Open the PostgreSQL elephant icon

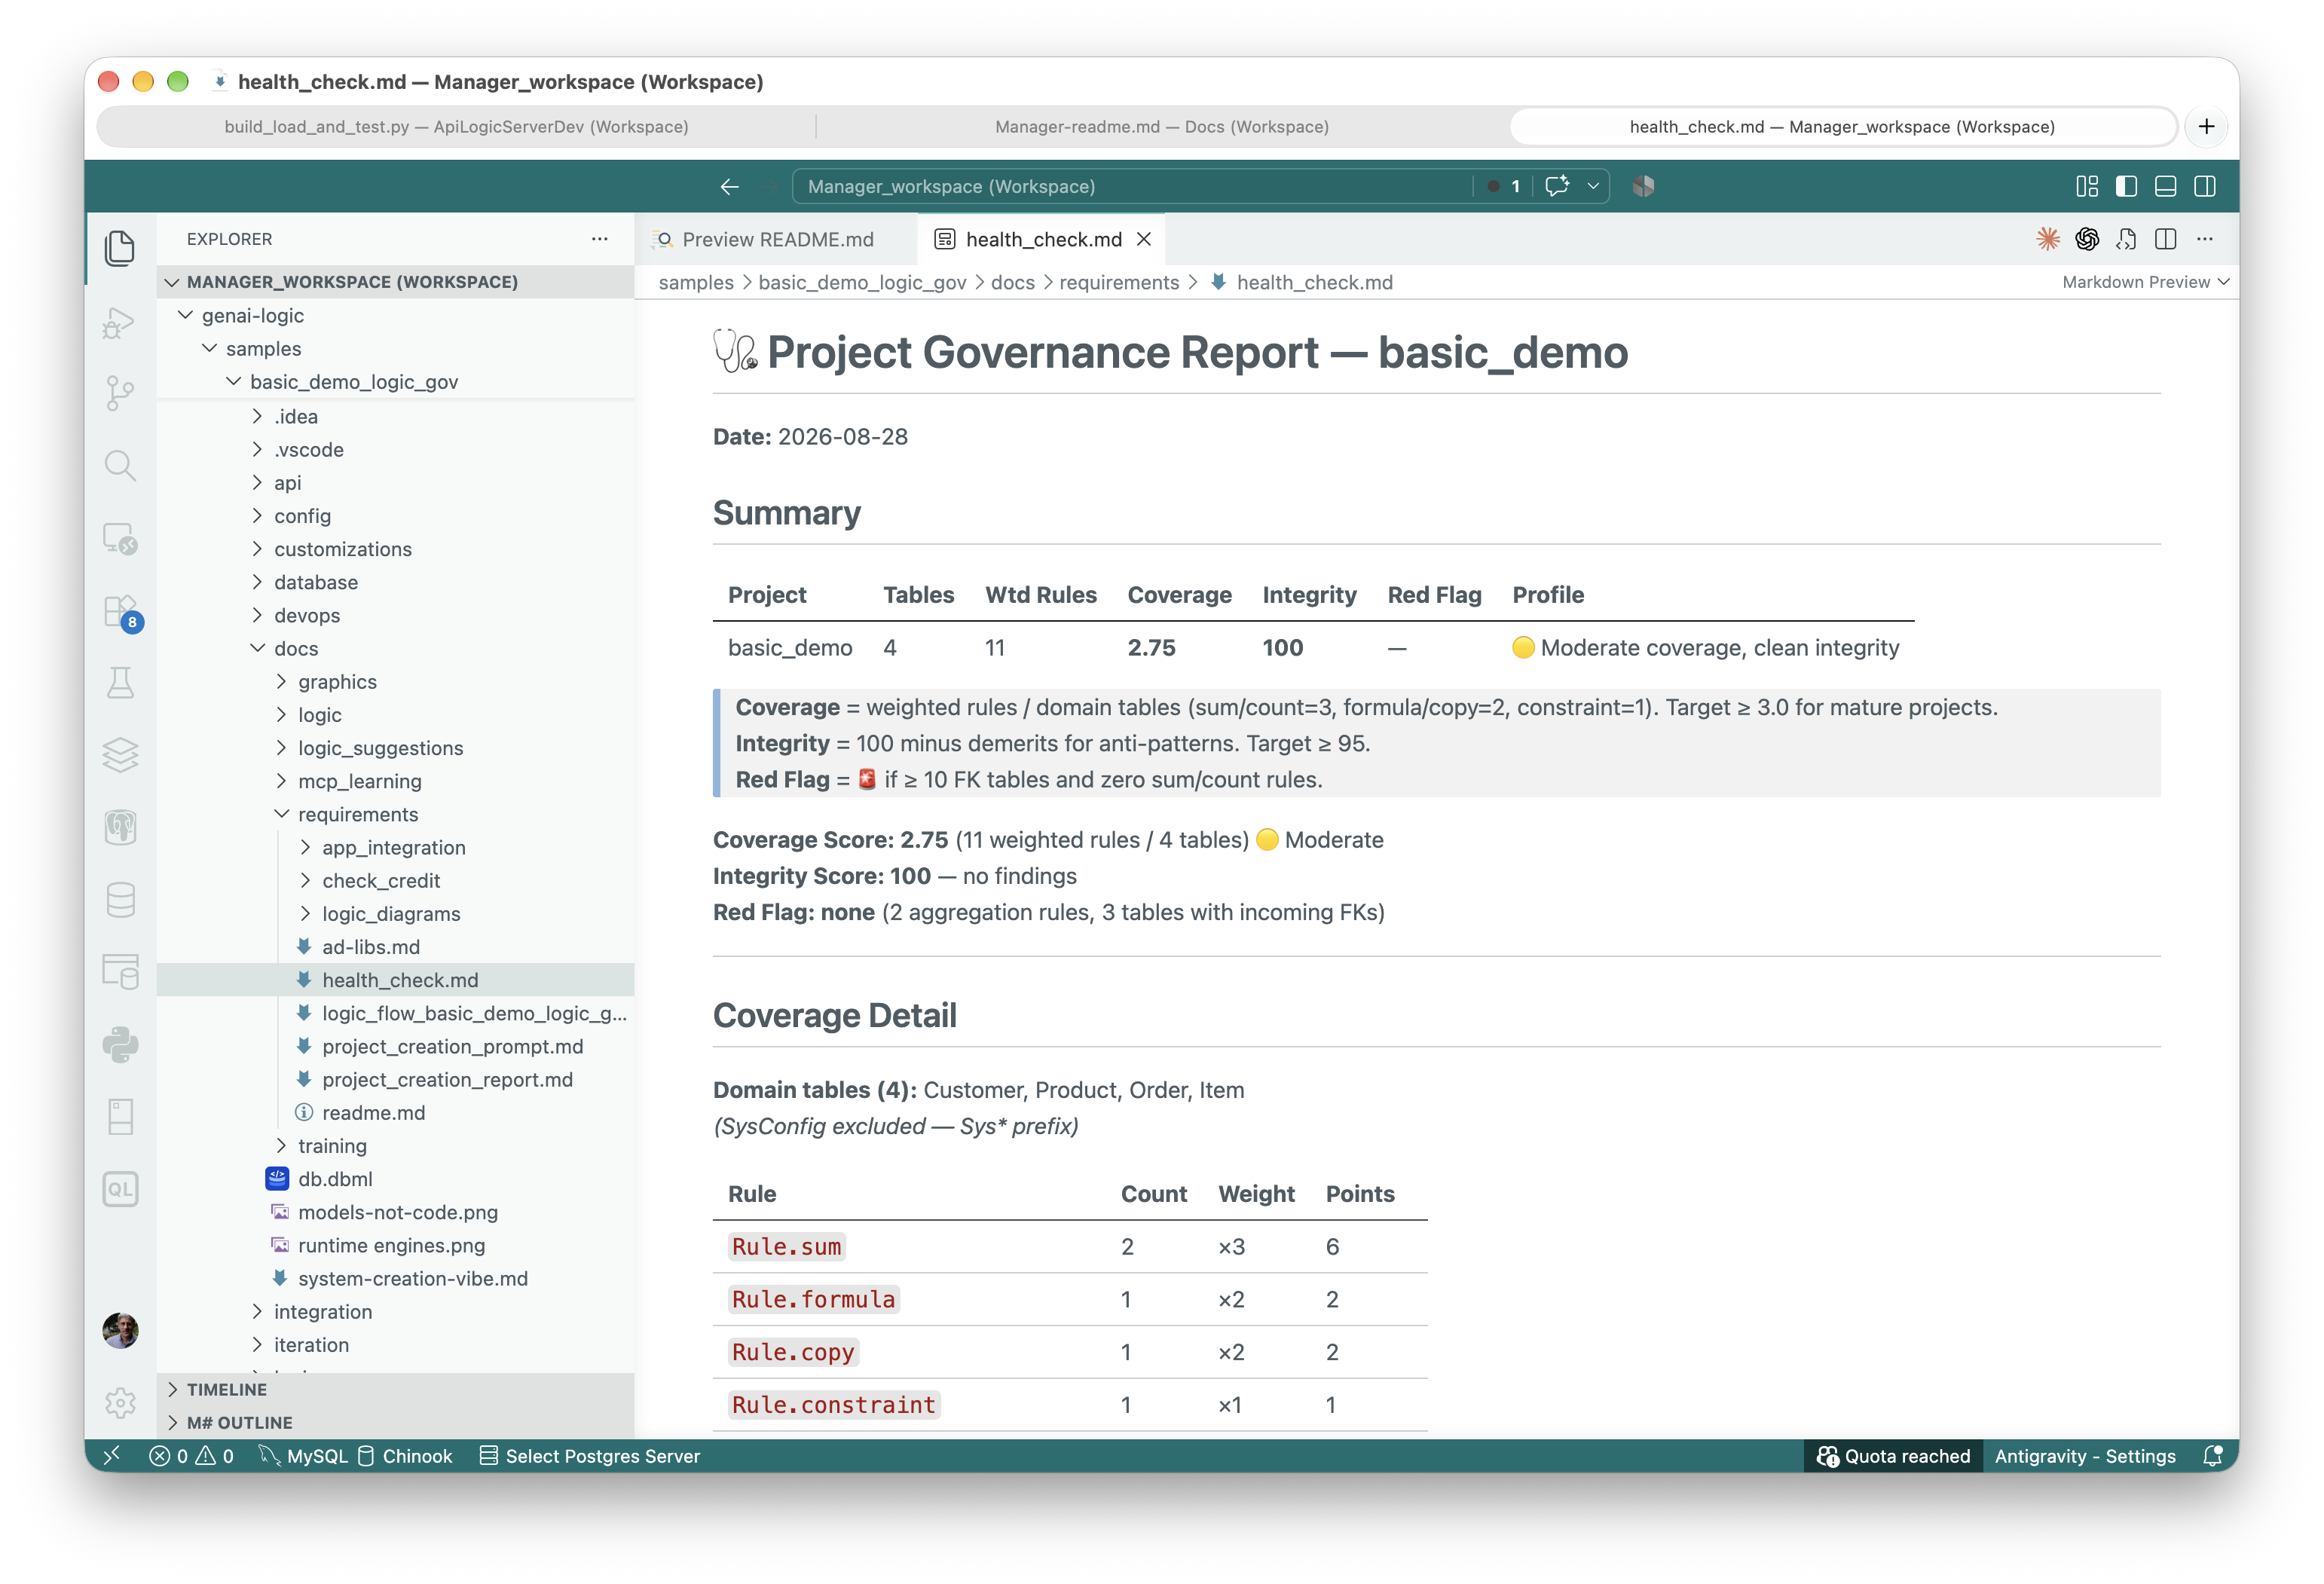pos(120,827)
